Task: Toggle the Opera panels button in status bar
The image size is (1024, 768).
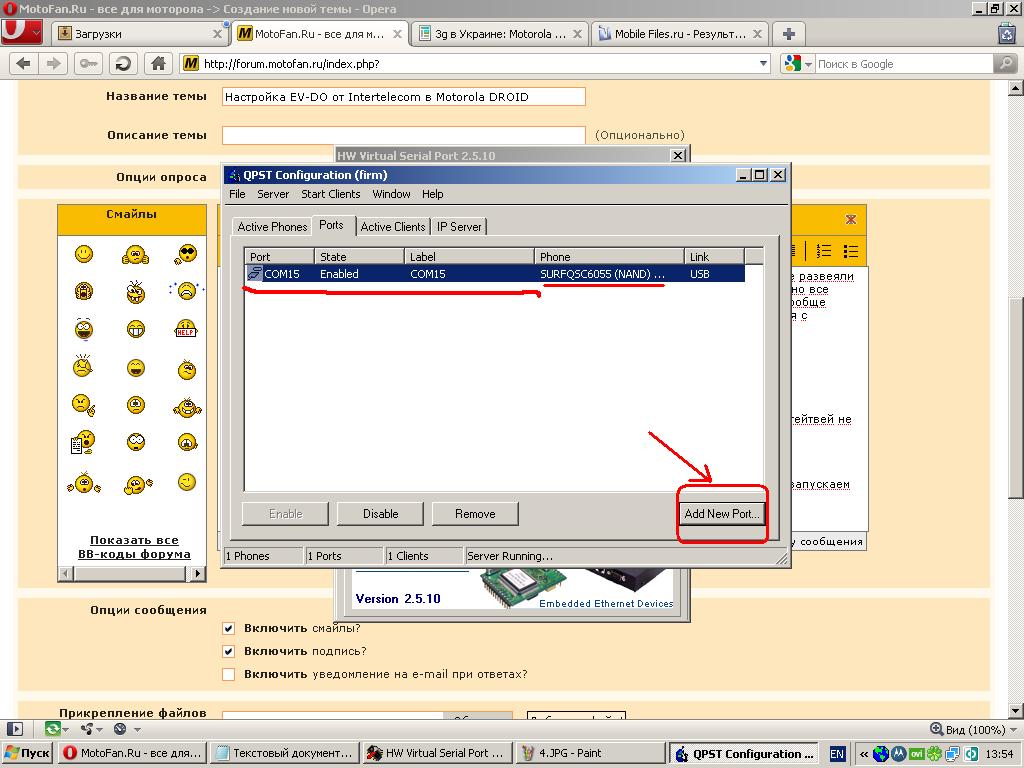Action: 14,729
